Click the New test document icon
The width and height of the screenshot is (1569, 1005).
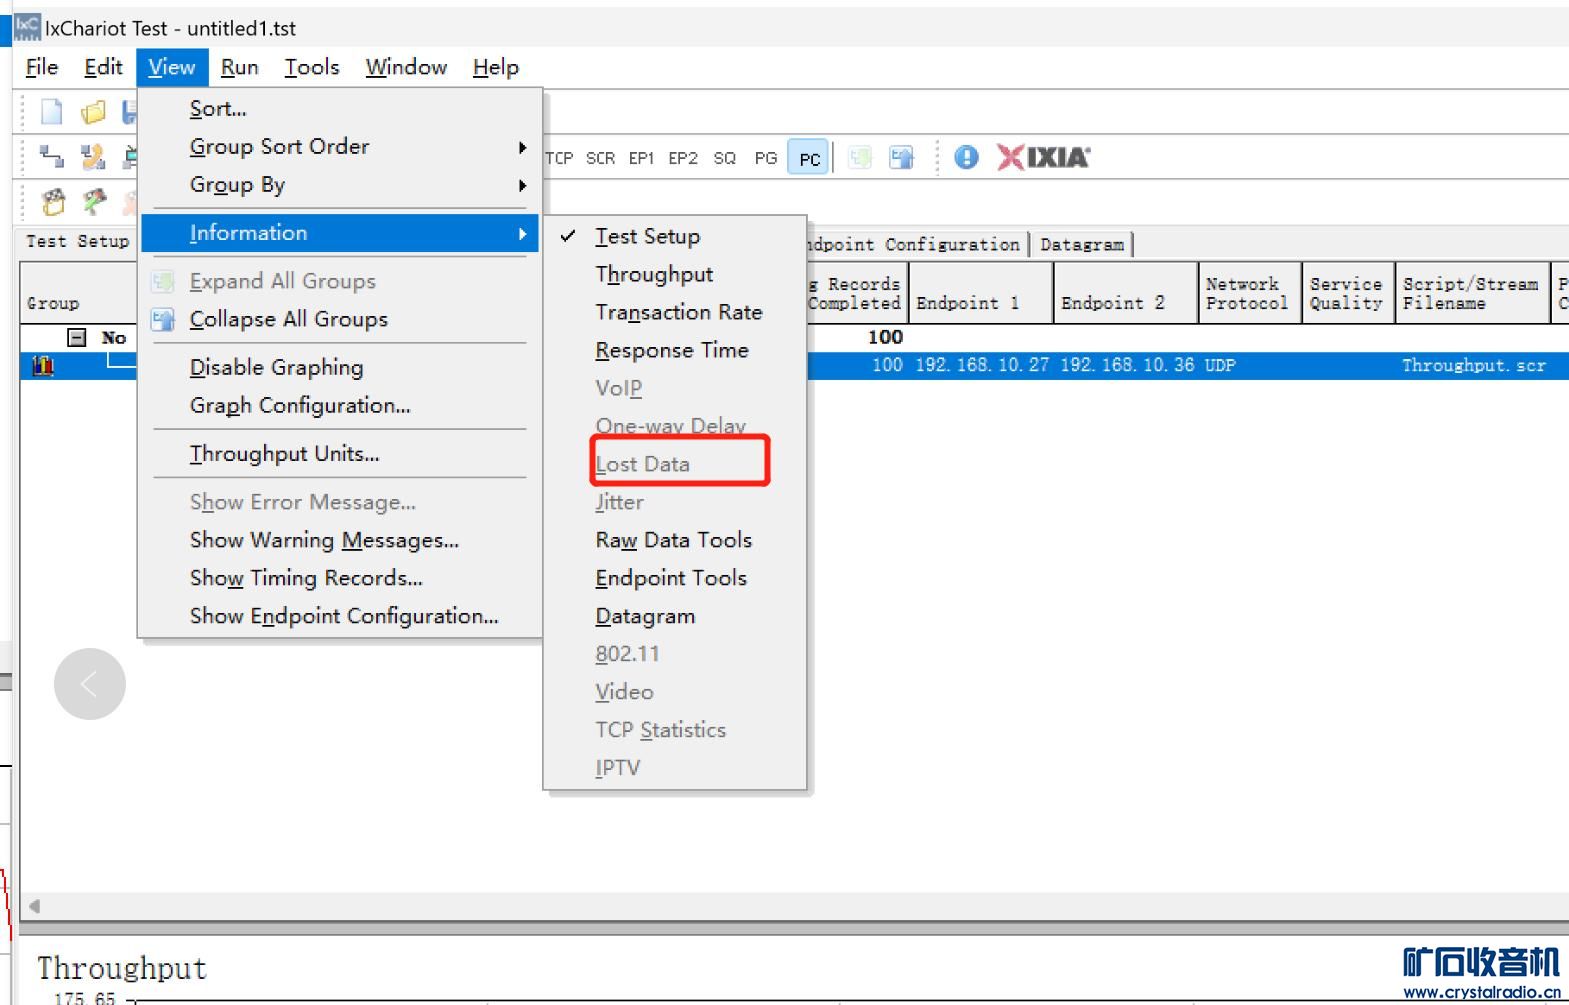(52, 111)
